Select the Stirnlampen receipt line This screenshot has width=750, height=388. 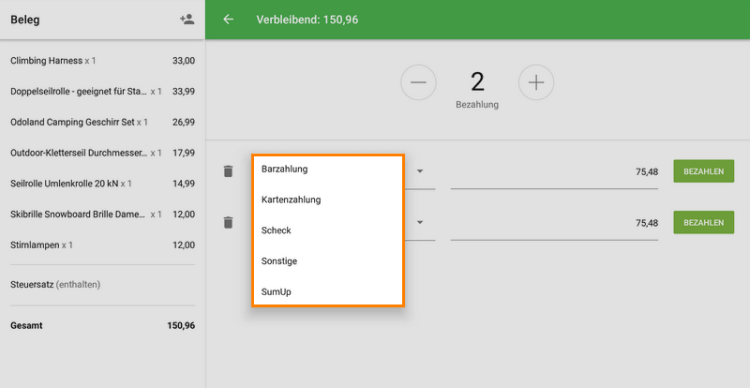pos(102,245)
